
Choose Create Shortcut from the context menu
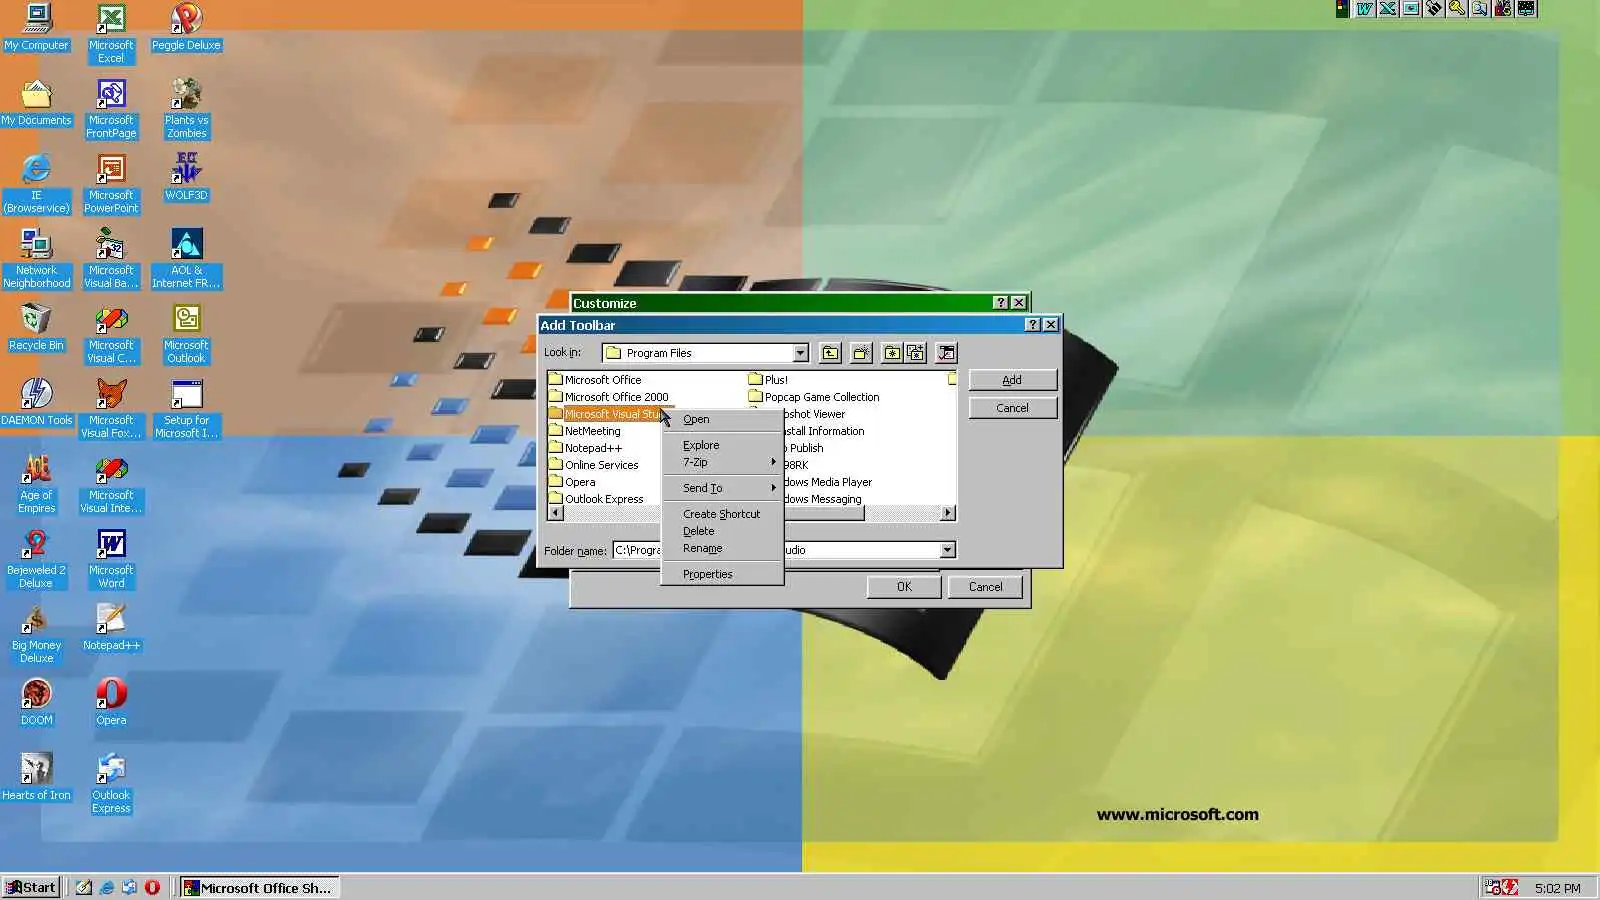click(x=722, y=514)
